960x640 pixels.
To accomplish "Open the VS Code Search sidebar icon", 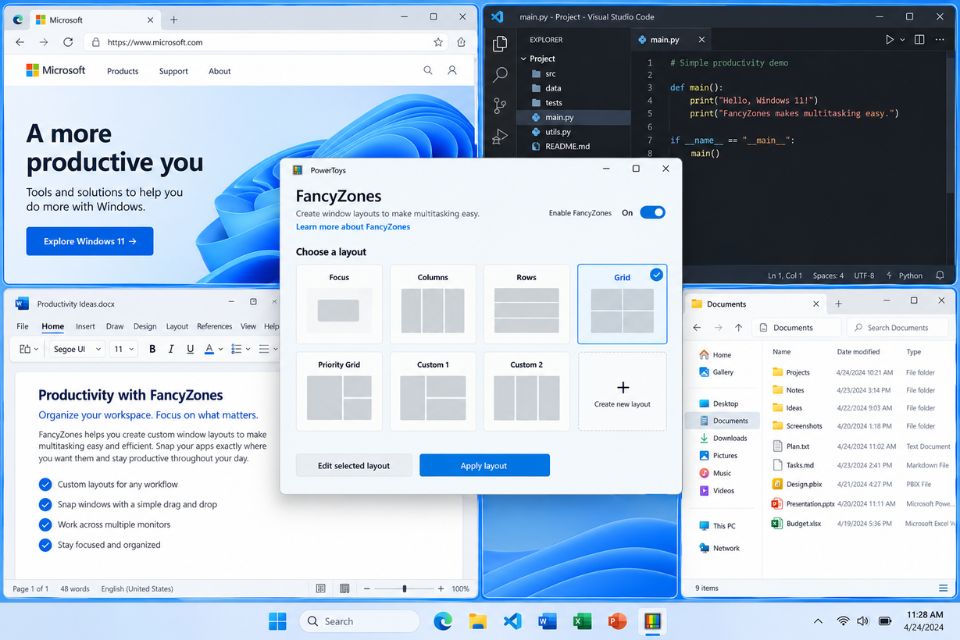I will point(500,75).
